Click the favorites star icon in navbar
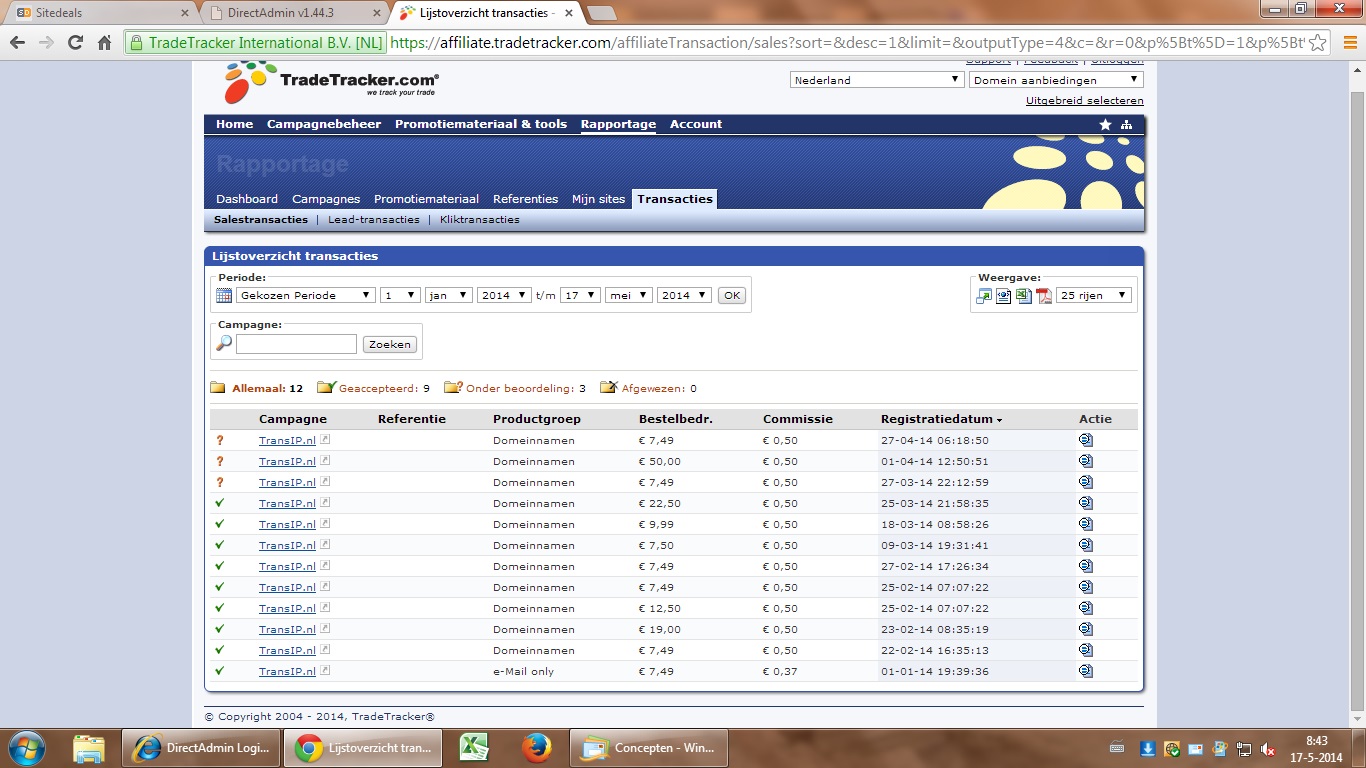Image resolution: width=1366 pixels, height=768 pixels. click(x=1105, y=124)
